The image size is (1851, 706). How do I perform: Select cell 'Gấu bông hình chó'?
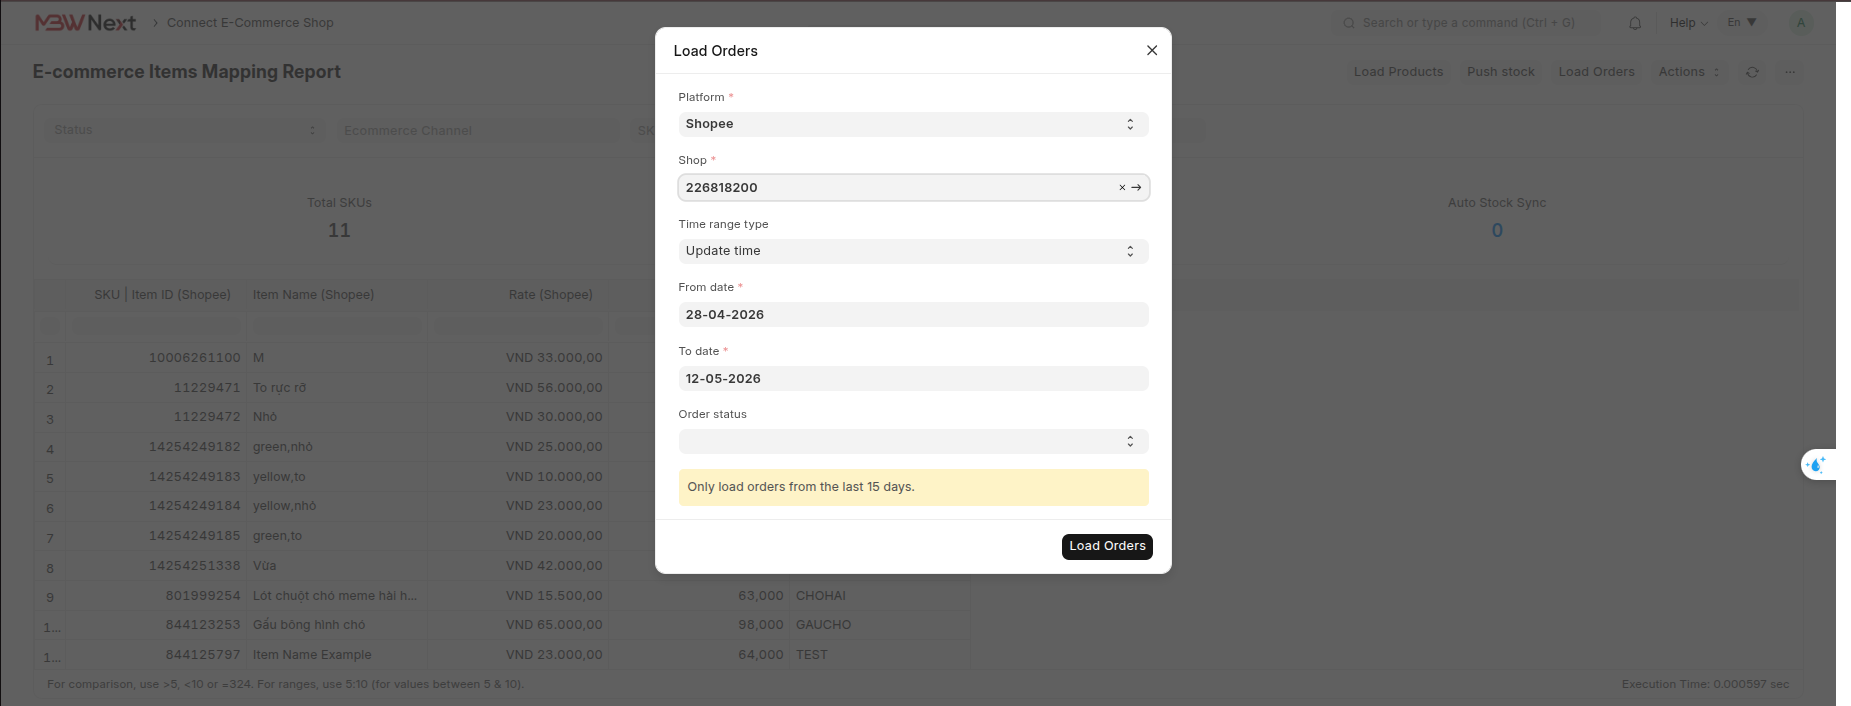point(337,625)
